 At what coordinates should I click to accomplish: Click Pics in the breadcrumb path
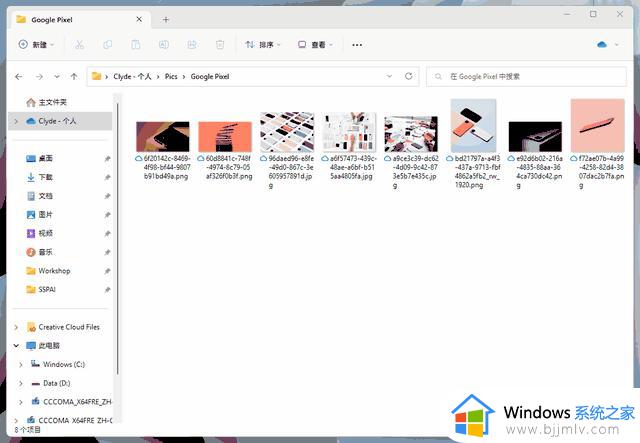tap(171, 76)
